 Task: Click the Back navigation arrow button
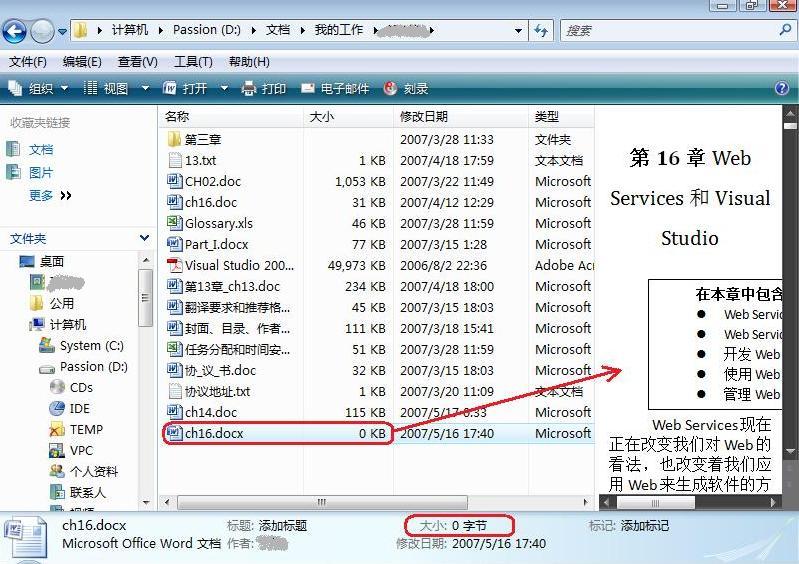click(14, 31)
